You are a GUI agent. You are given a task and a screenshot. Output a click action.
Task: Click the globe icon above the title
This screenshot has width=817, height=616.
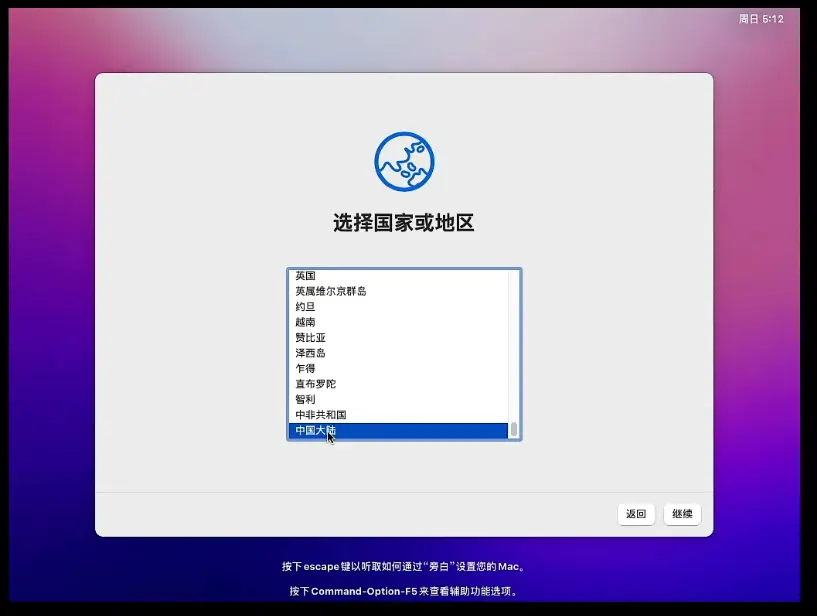(404, 162)
